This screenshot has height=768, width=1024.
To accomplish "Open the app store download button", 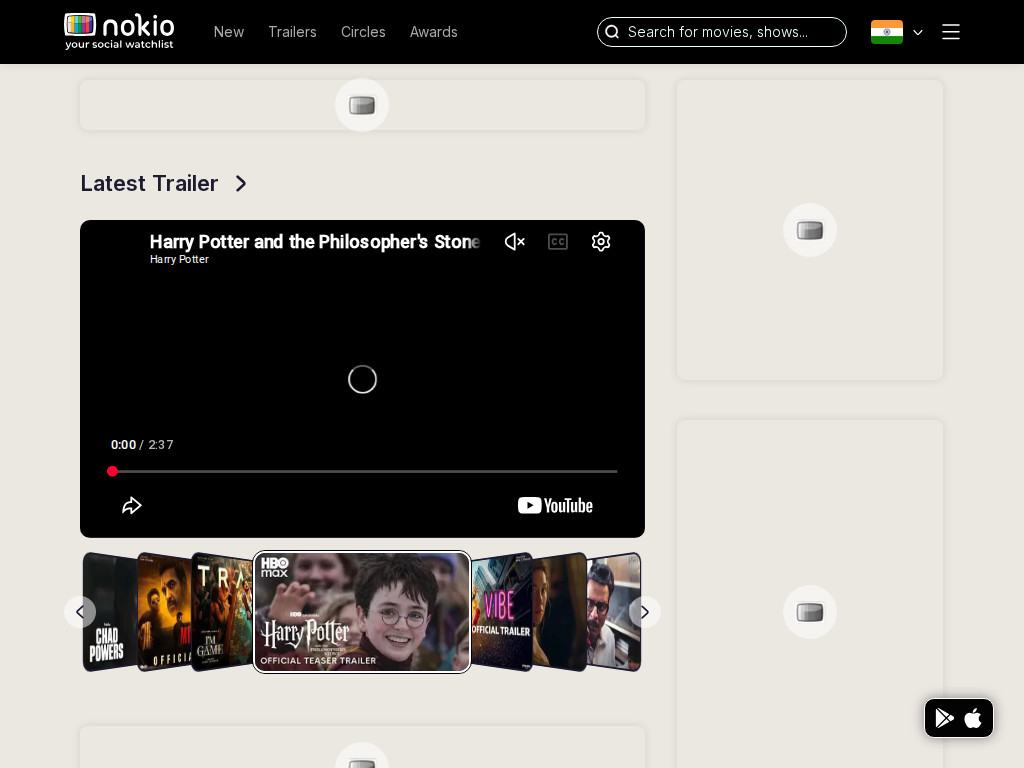I will tap(959, 718).
